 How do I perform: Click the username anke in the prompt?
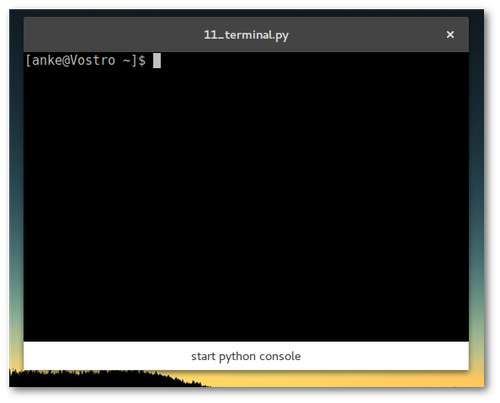[x=47, y=60]
